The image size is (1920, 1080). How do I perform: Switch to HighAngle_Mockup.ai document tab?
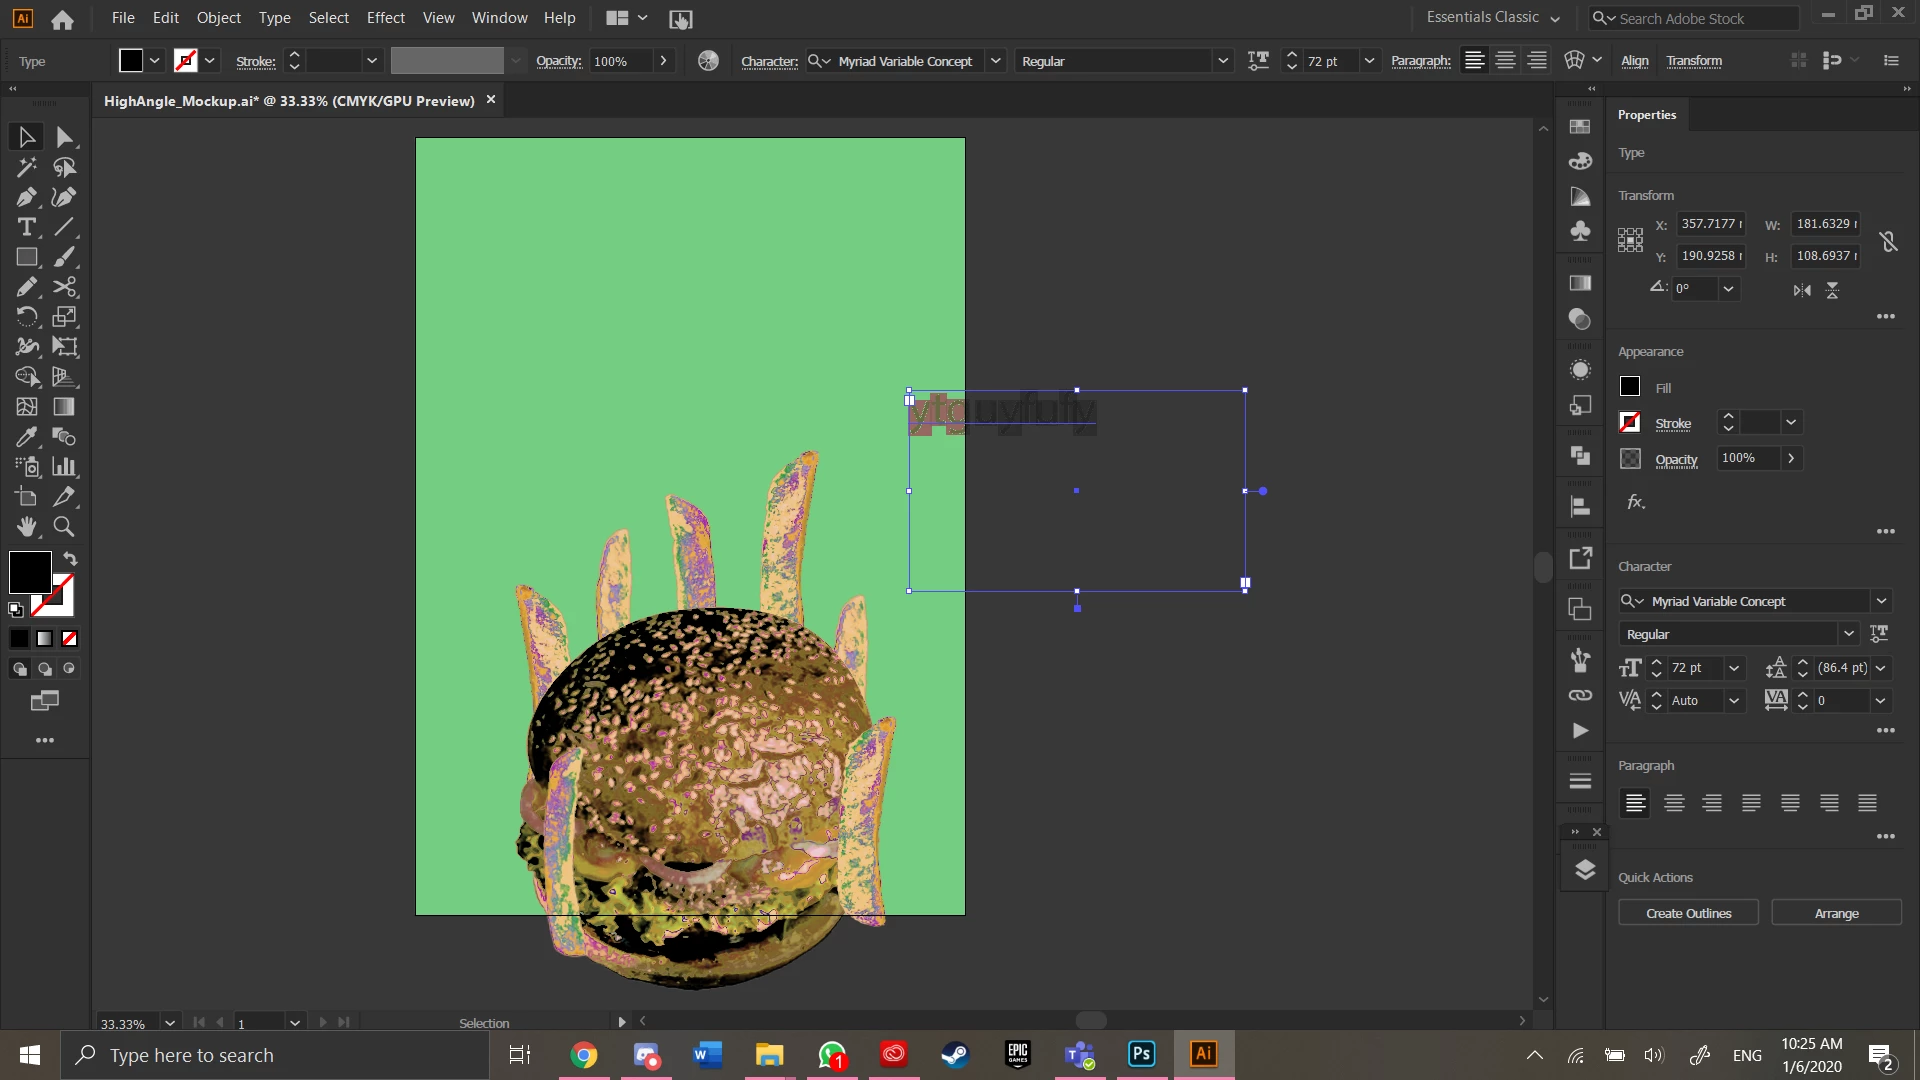[289, 101]
